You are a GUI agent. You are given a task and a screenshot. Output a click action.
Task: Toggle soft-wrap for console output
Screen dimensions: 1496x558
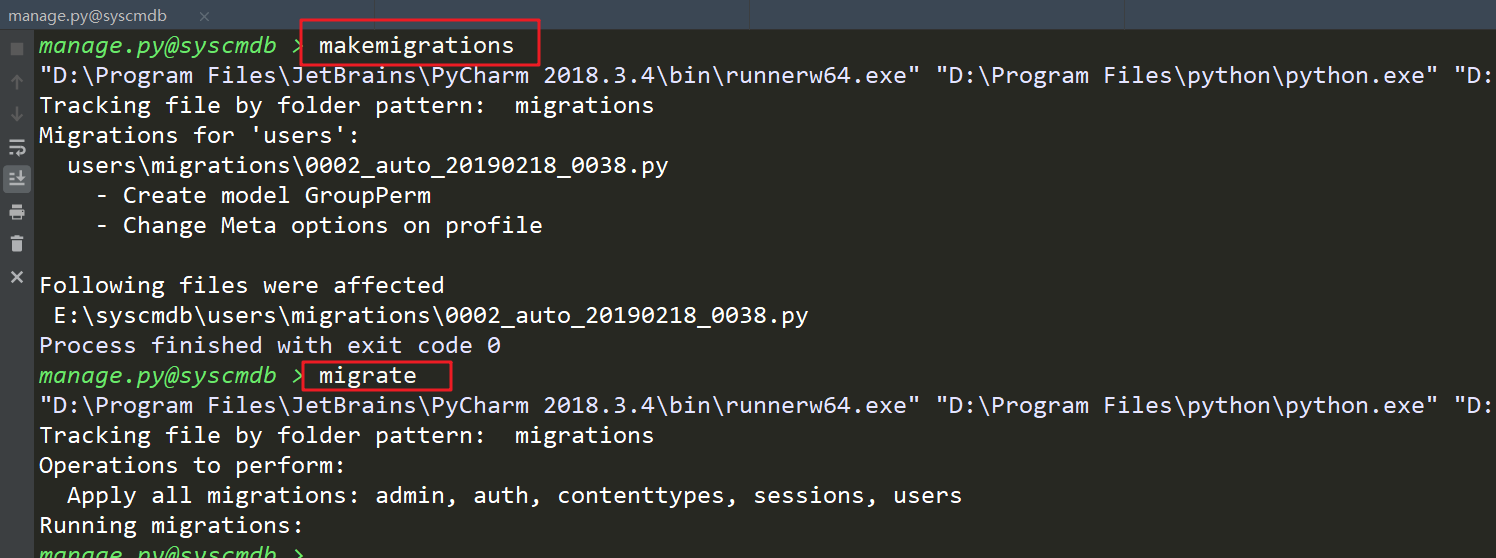click(17, 147)
